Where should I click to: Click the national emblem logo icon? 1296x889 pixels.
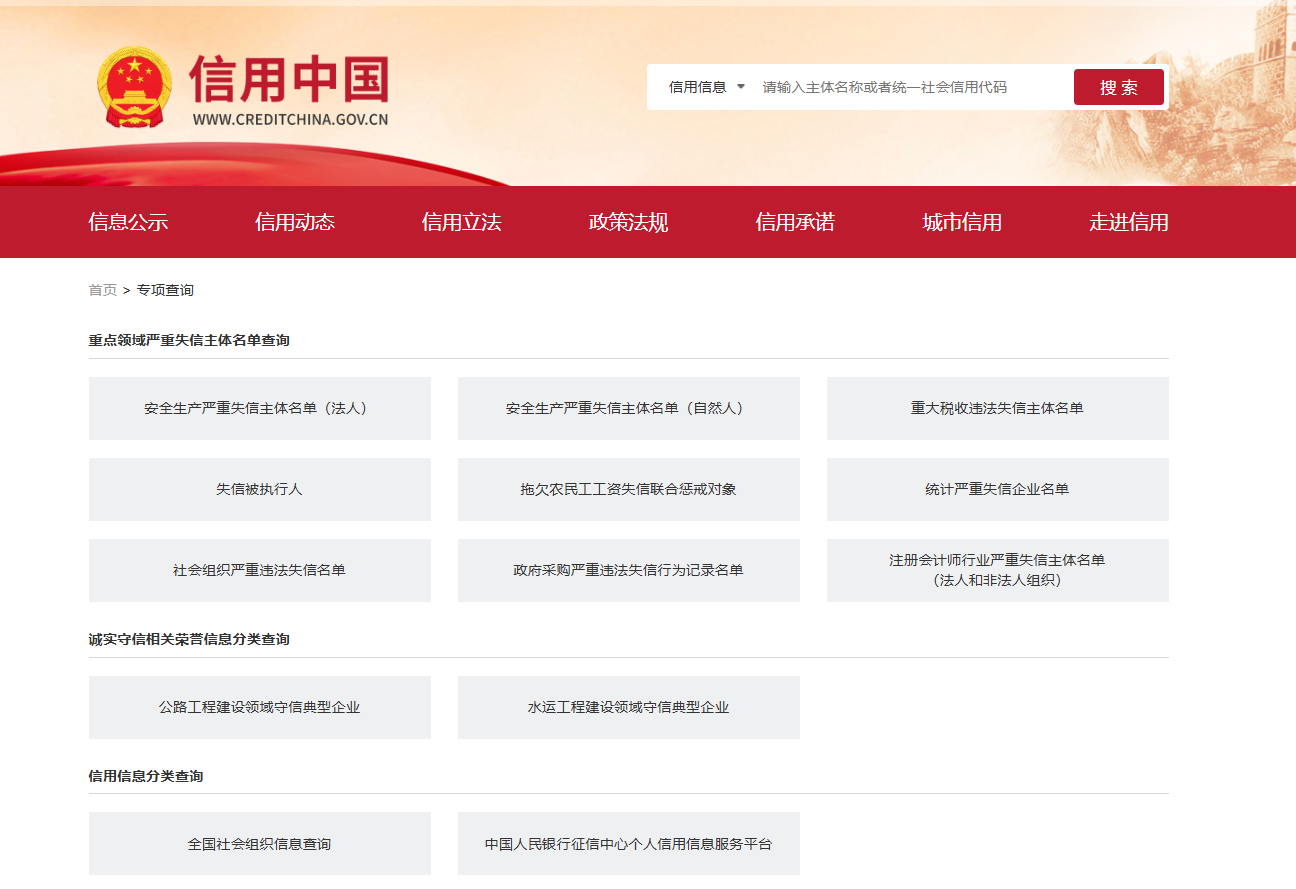135,88
